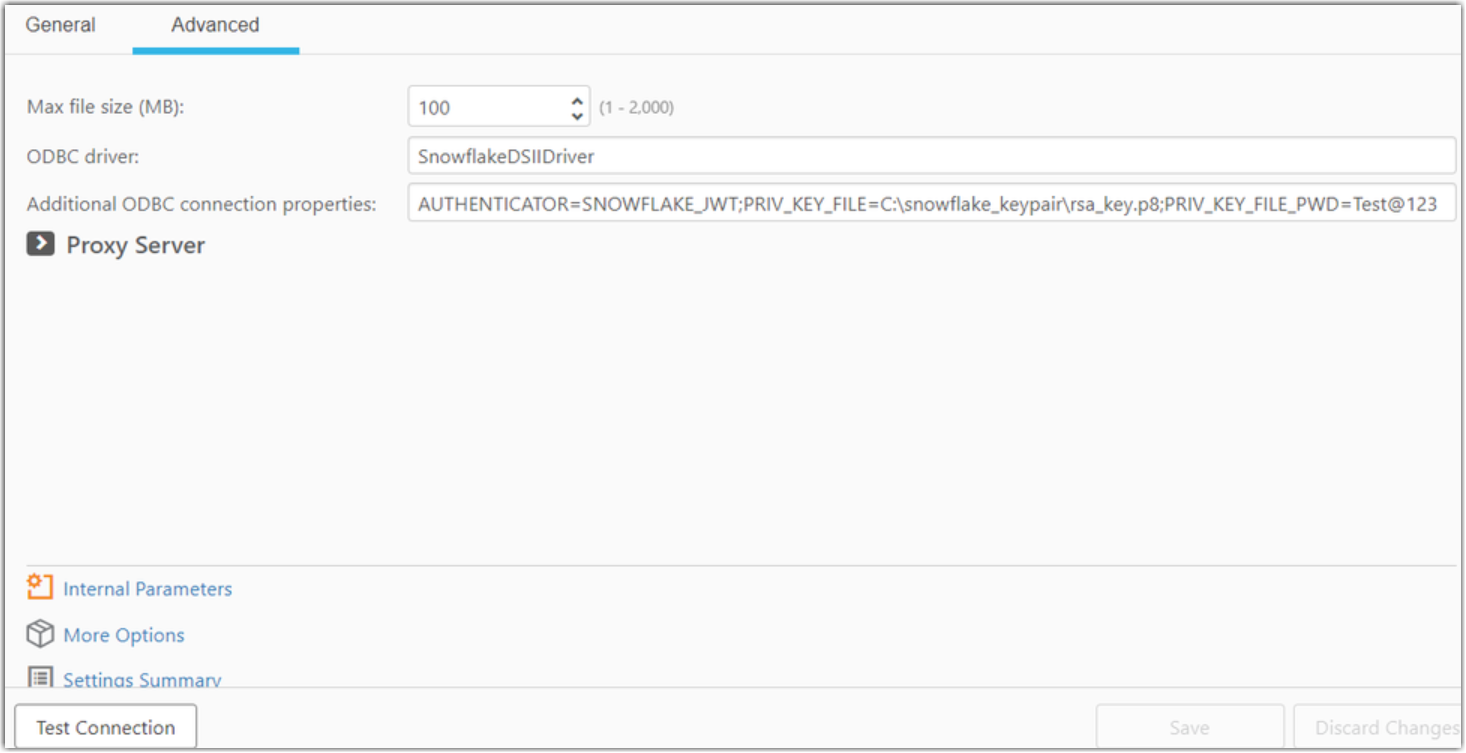Viewport: 1466px width, 753px height.
Task: Click the Max file size spinner control
Action: [577, 107]
